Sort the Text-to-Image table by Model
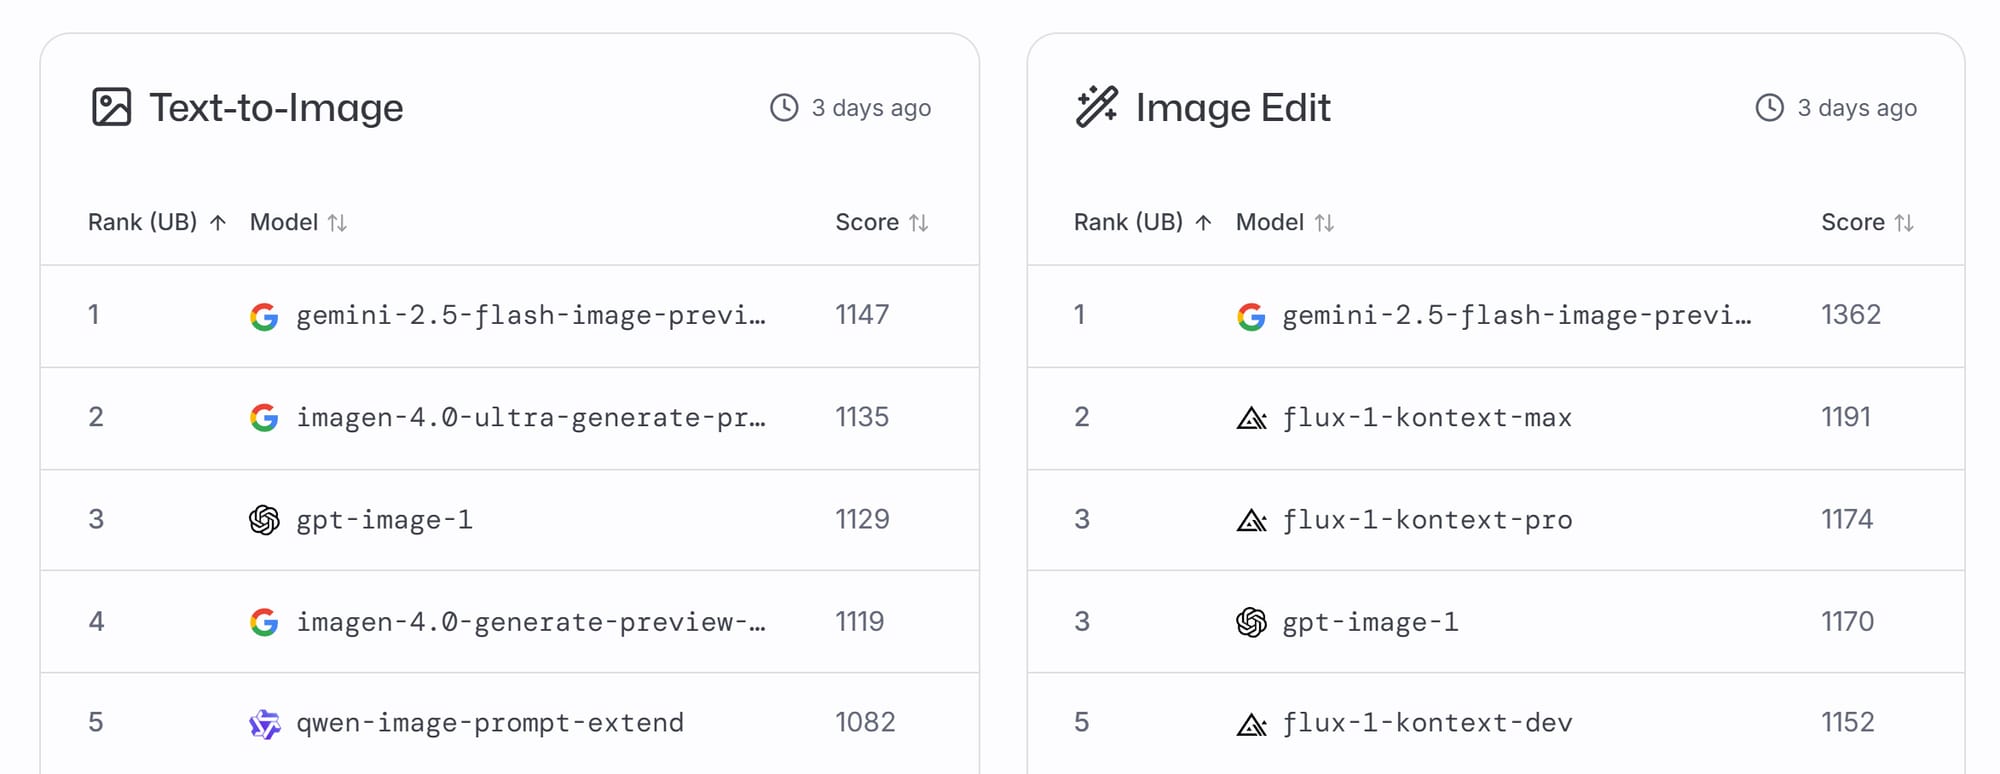Viewport: 2000px width, 774px height. click(x=298, y=222)
